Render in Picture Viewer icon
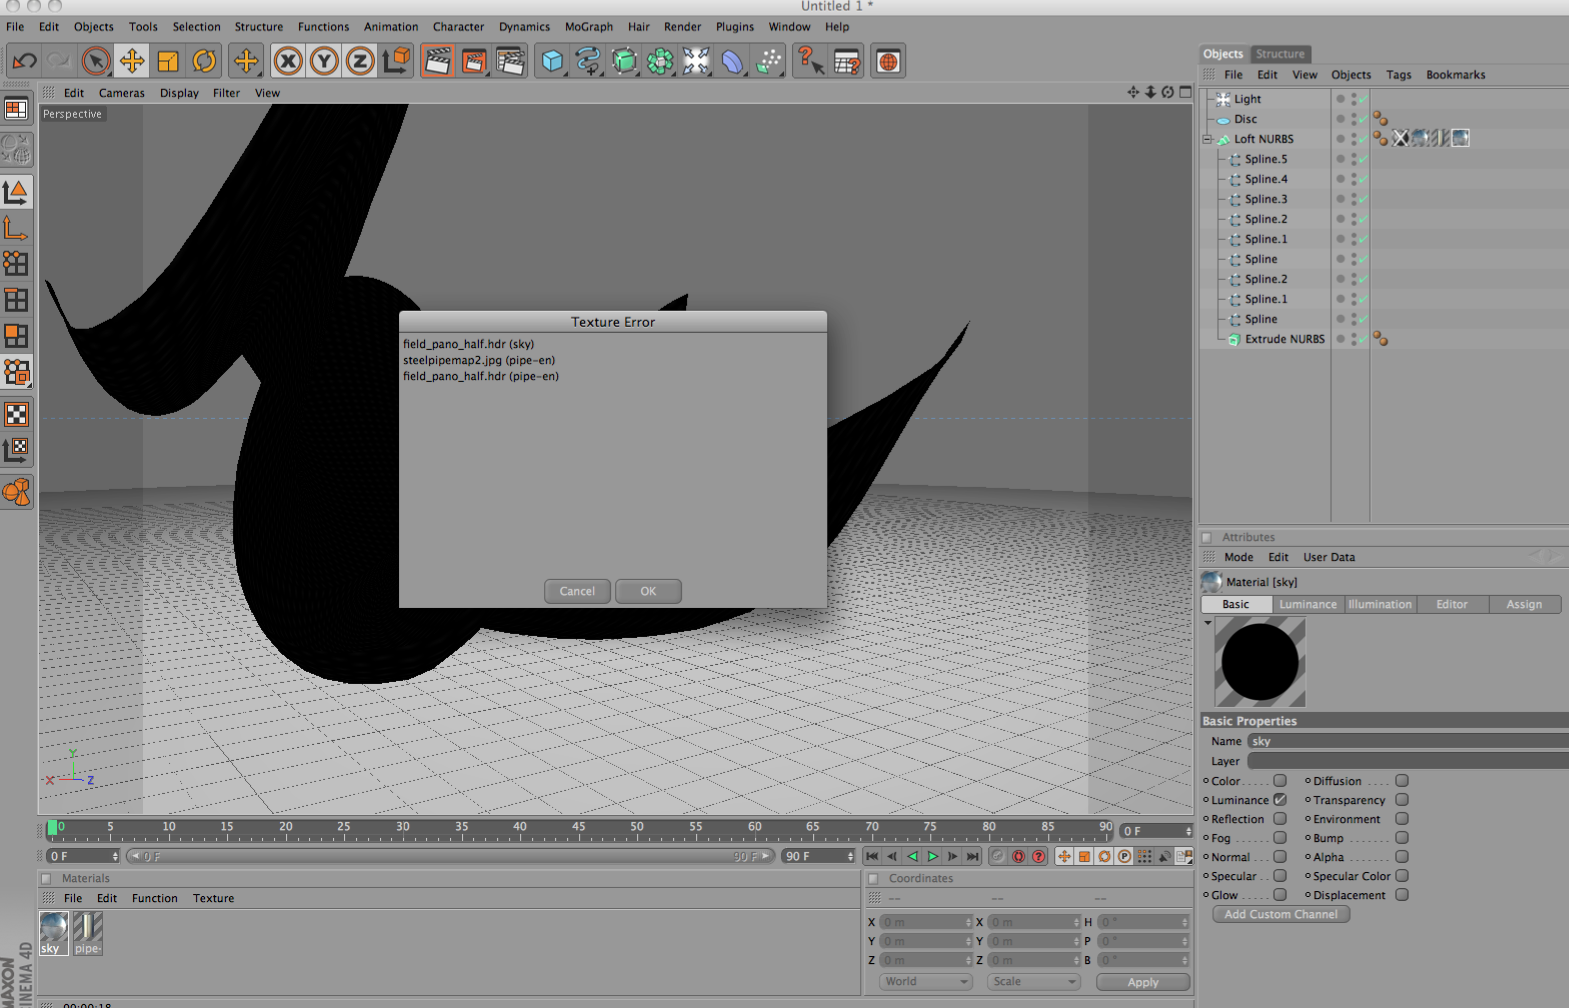This screenshot has height=1008, width=1569. pyautogui.click(x=474, y=62)
